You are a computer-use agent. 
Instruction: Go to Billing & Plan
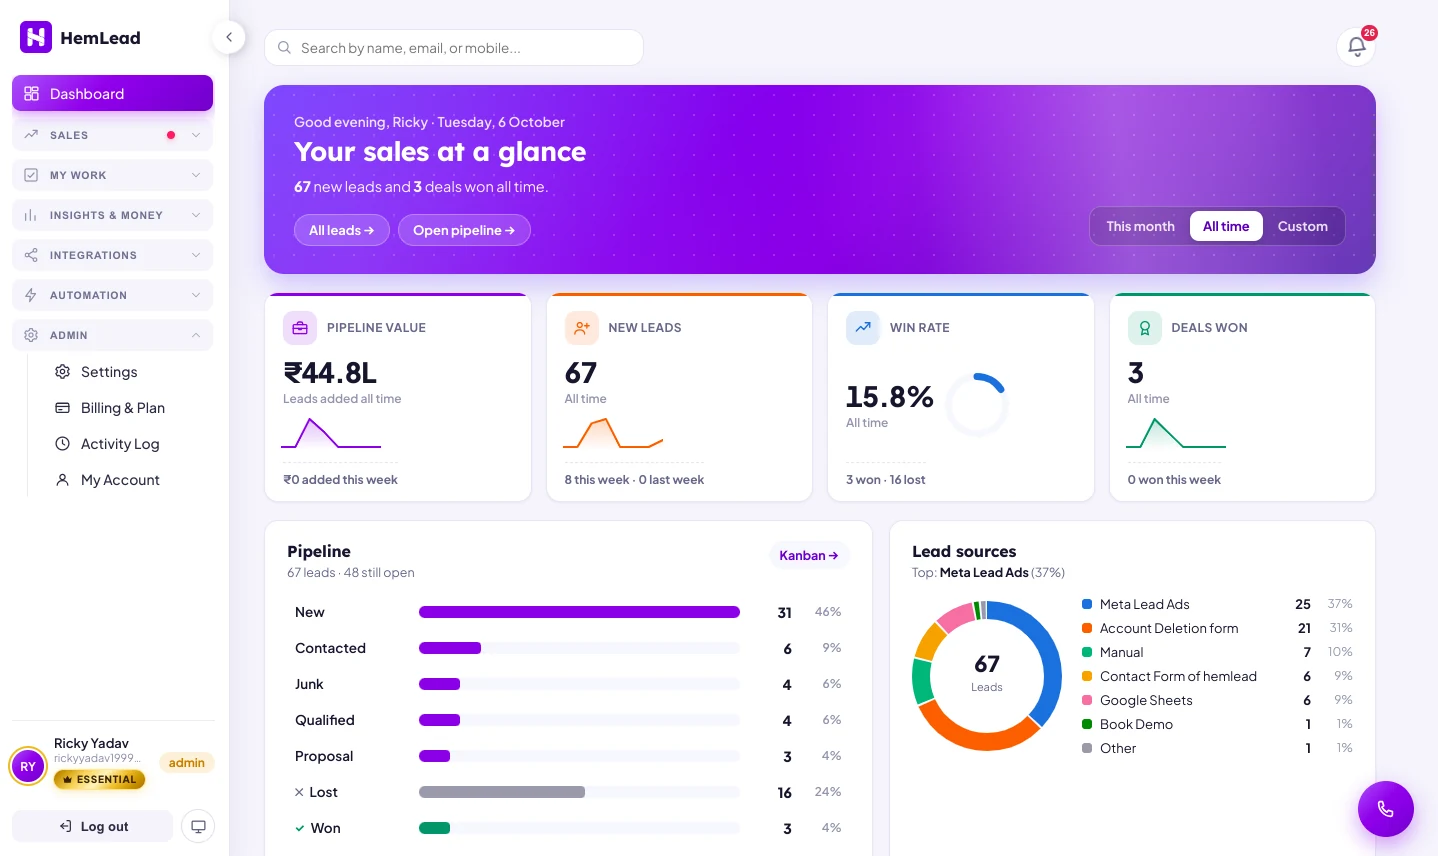coord(127,408)
